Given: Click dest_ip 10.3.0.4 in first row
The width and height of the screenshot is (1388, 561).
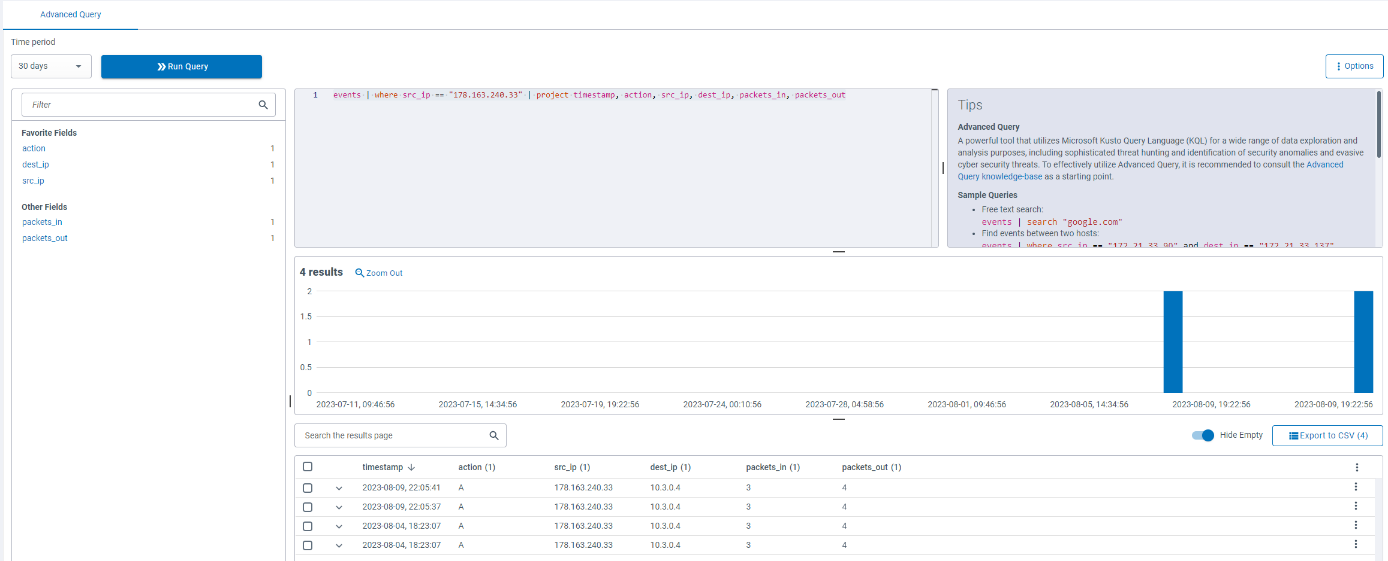Looking at the screenshot, I should (x=665, y=488).
